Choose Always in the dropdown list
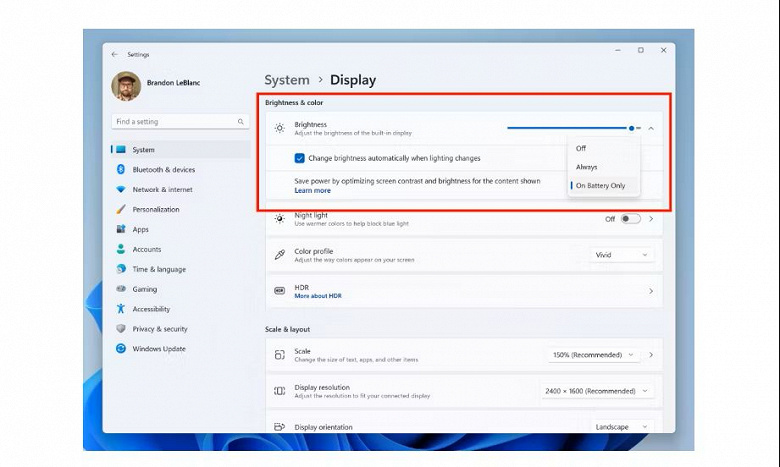Image resolution: width=780 pixels, height=467 pixels. [x=603, y=167]
